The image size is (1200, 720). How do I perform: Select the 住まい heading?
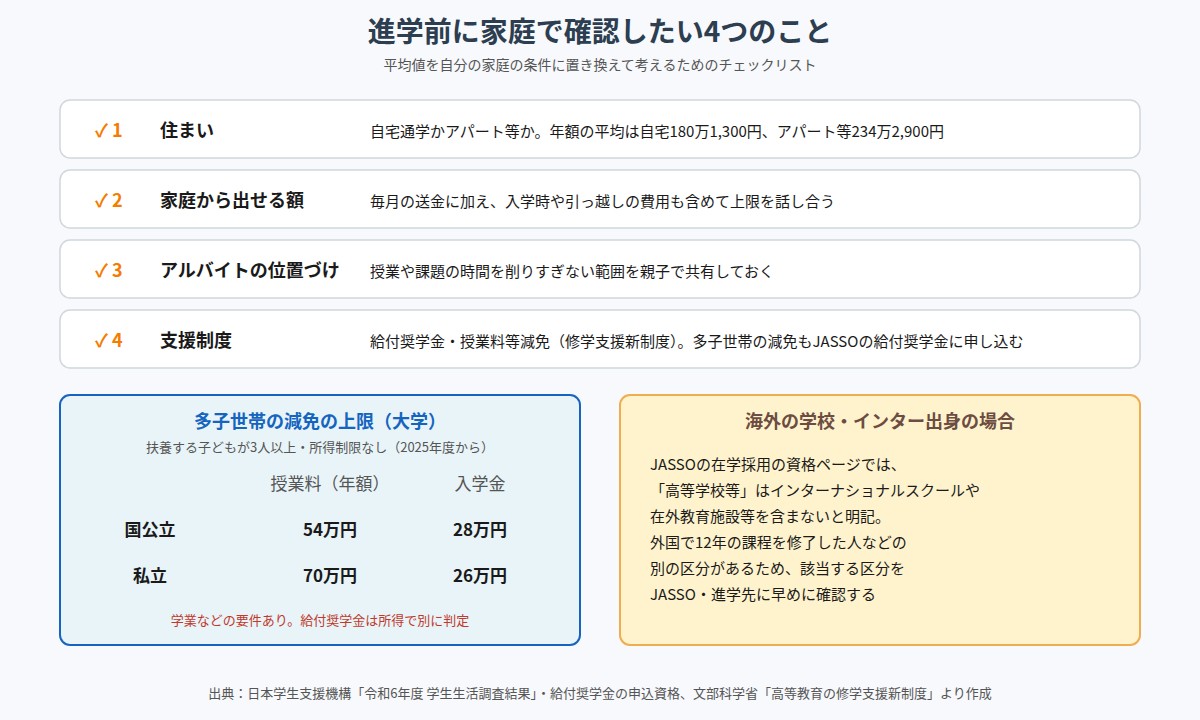187,130
